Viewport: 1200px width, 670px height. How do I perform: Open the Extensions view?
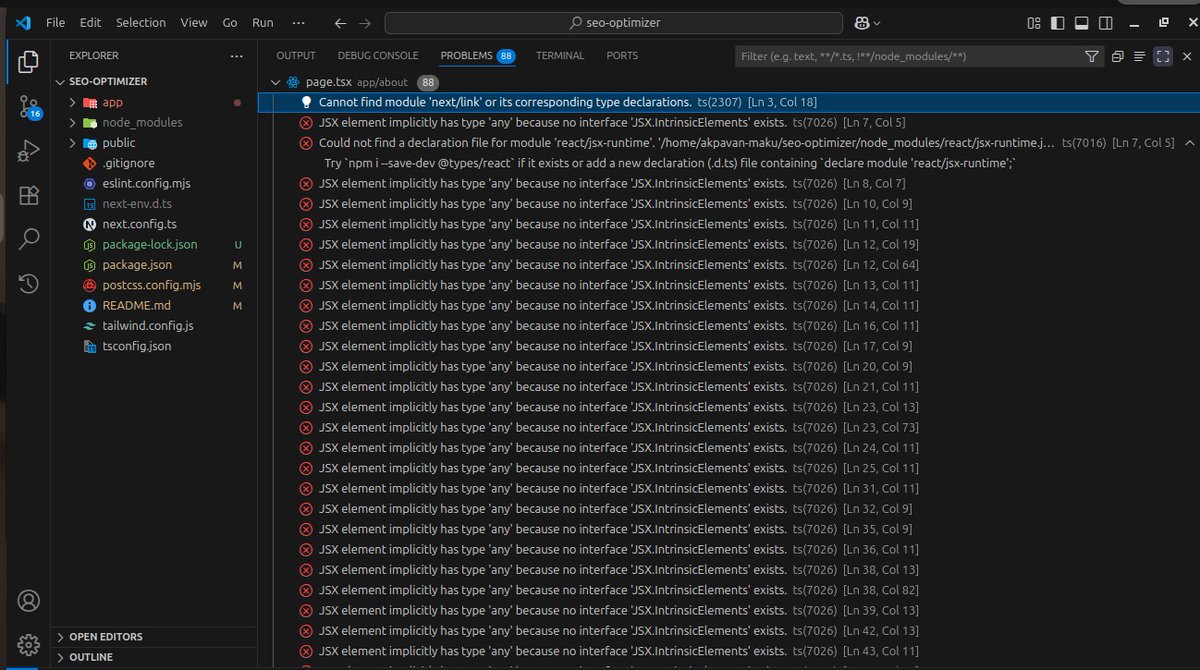click(x=29, y=195)
